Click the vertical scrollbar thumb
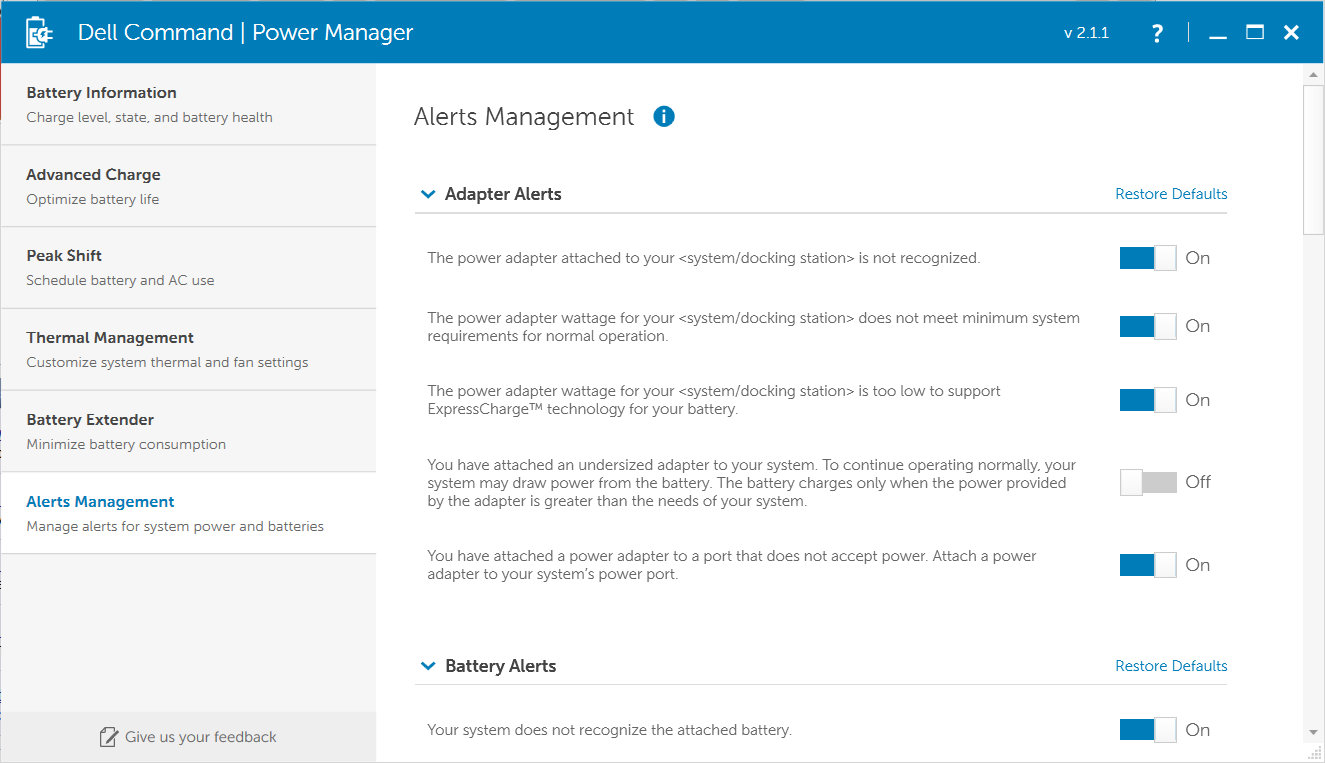Image resolution: width=1325 pixels, height=763 pixels. pyautogui.click(x=1314, y=160)
